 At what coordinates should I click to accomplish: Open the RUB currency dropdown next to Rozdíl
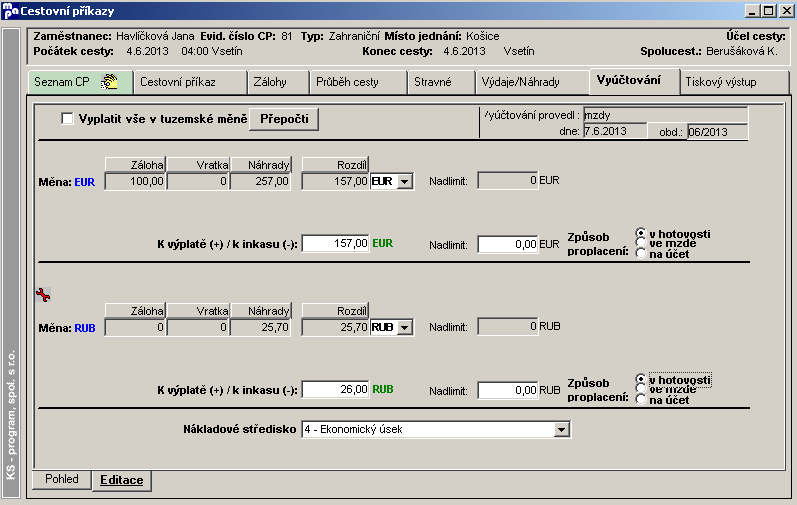pyautogui.click(x=405, y=328)
